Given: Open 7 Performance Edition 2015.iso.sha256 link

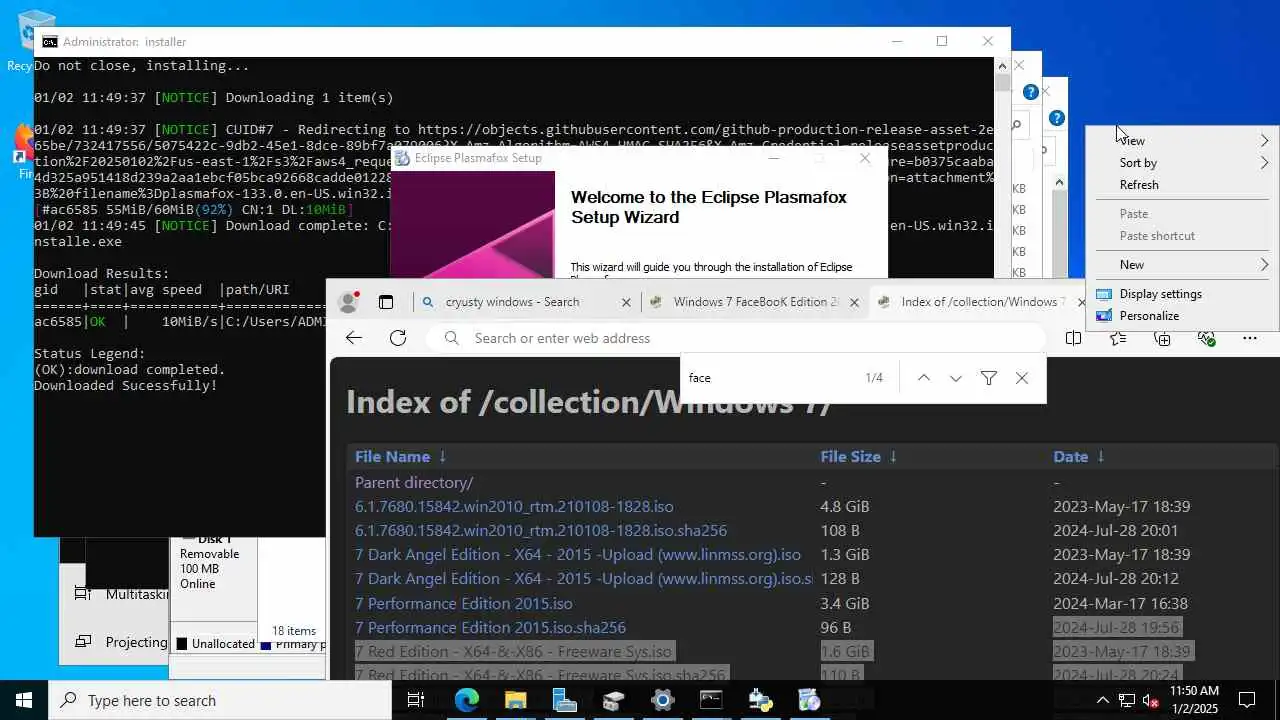Looking at the screenshot, I should pos(490,628).
